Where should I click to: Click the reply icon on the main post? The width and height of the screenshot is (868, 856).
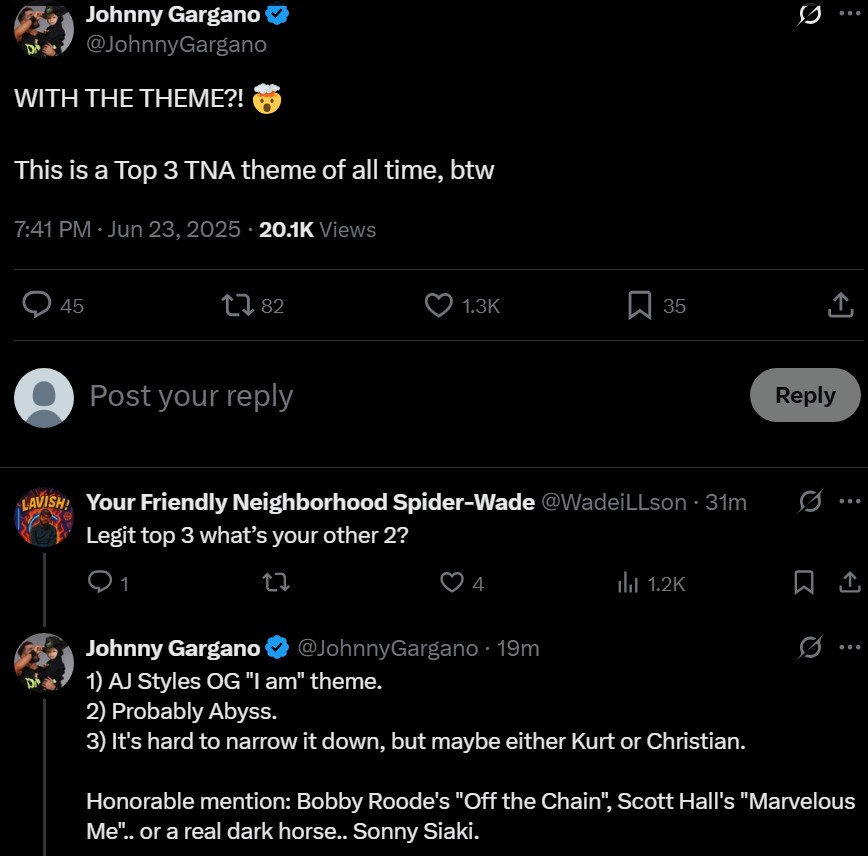(x=37, y=305)
